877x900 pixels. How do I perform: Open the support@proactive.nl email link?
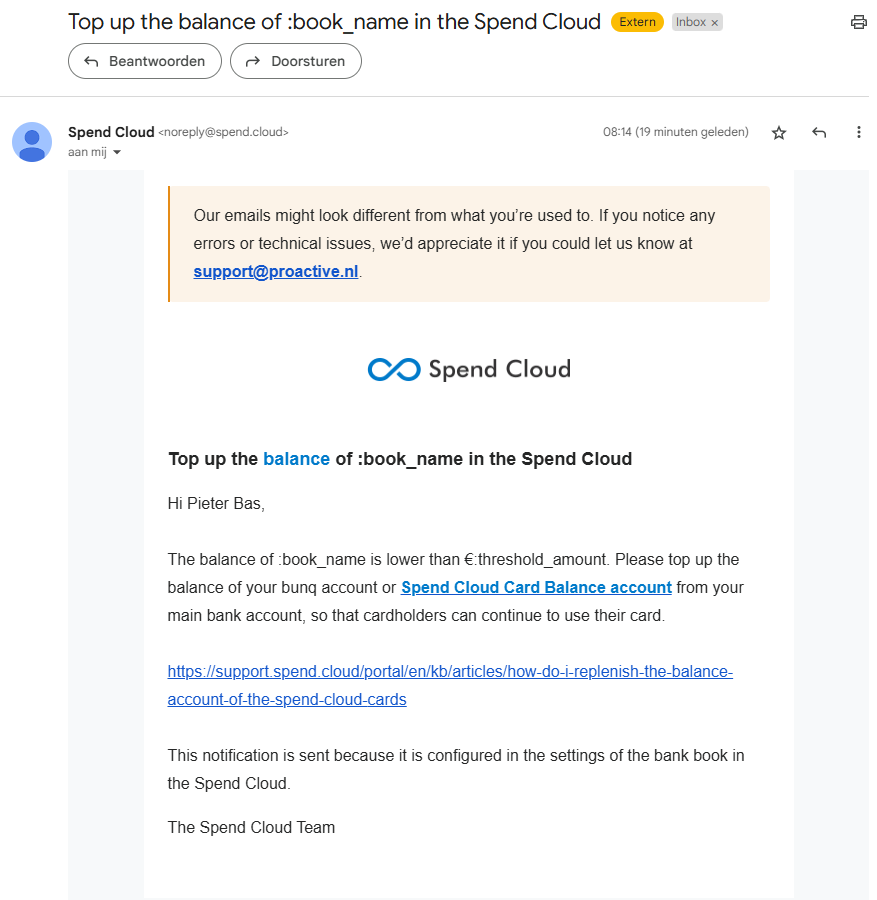coord(275,271)
